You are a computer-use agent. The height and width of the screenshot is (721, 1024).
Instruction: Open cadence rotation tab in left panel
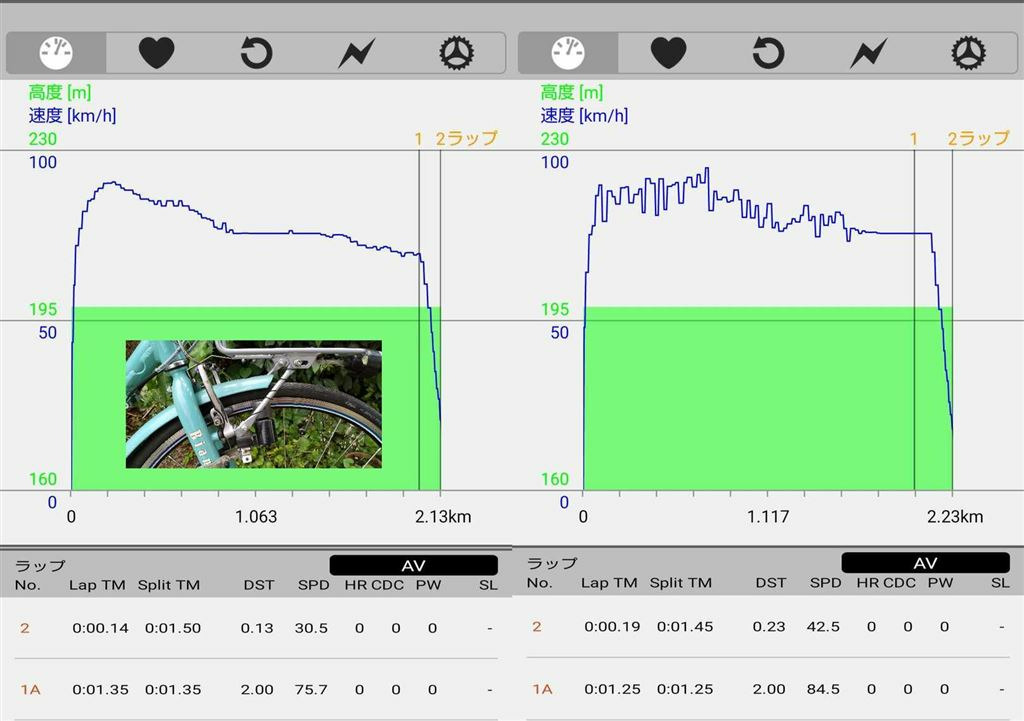[256, 53]
